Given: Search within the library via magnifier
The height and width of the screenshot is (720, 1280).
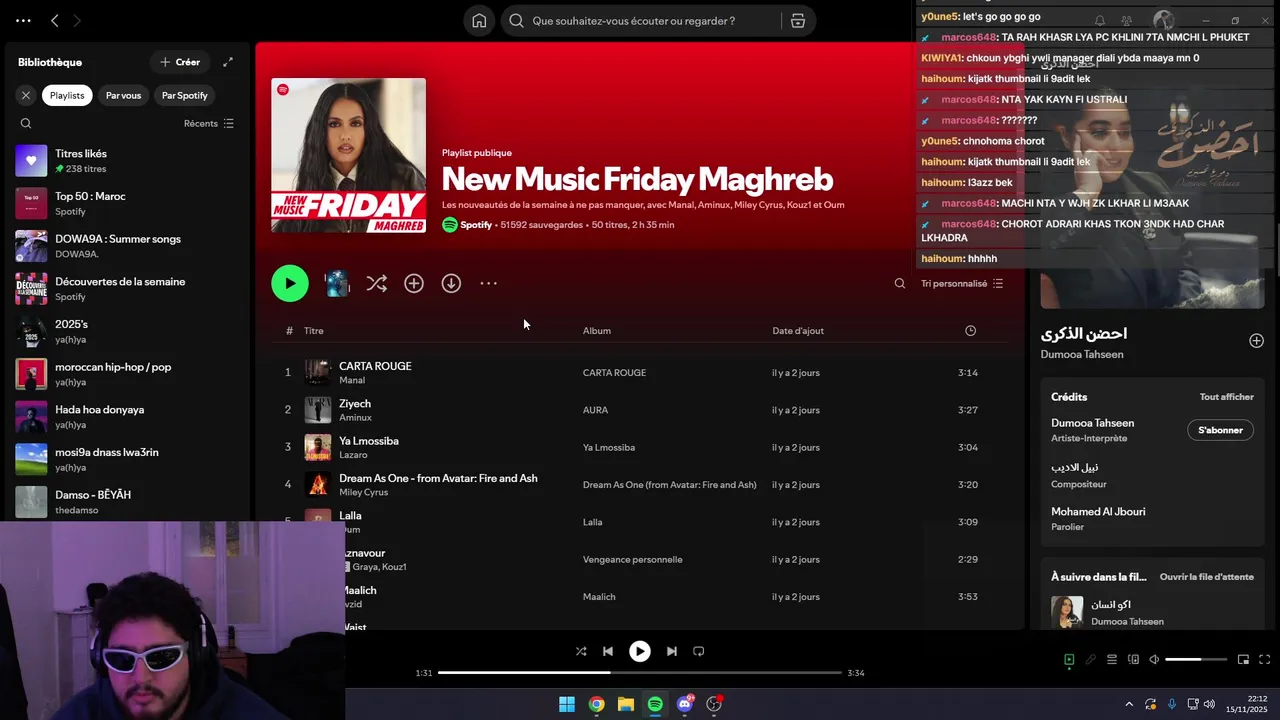Looking at the screenshot, I should [26, 124].
